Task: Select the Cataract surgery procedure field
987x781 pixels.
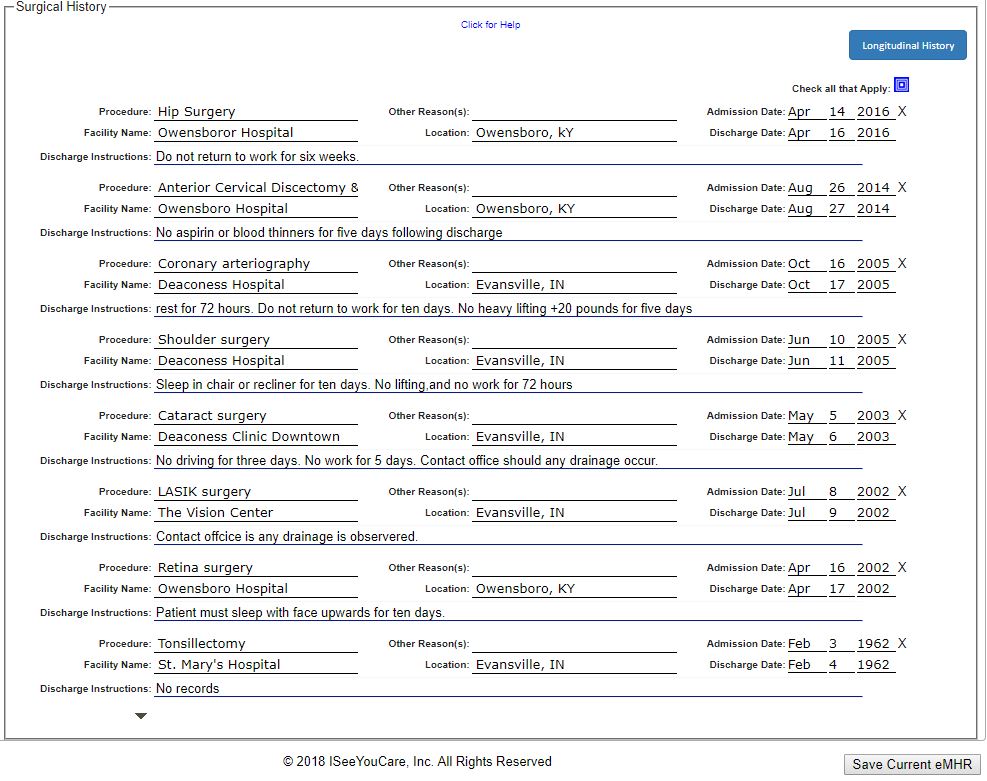Action: pos(256,415)
